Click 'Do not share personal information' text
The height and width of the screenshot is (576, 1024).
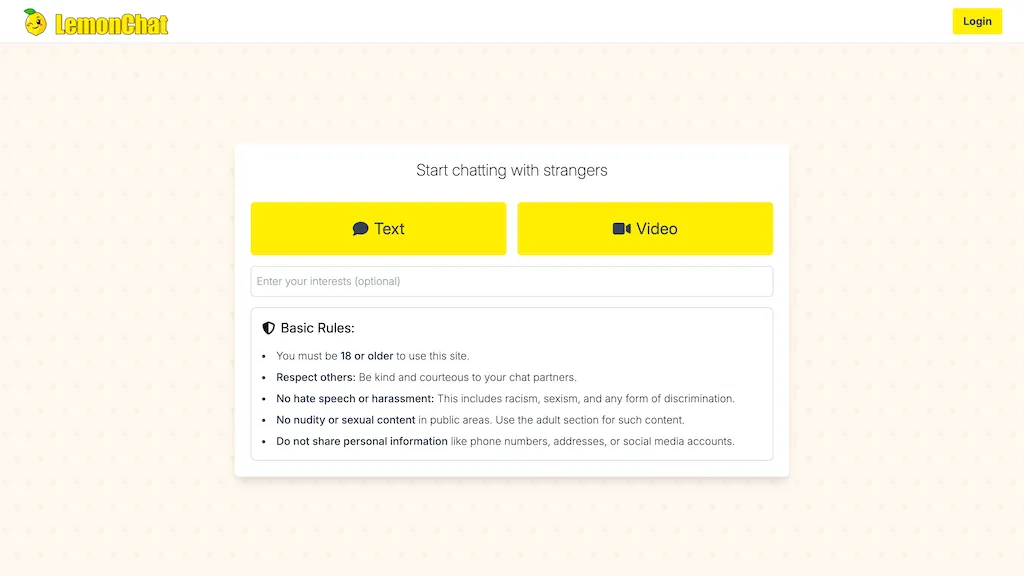[362, 441]
